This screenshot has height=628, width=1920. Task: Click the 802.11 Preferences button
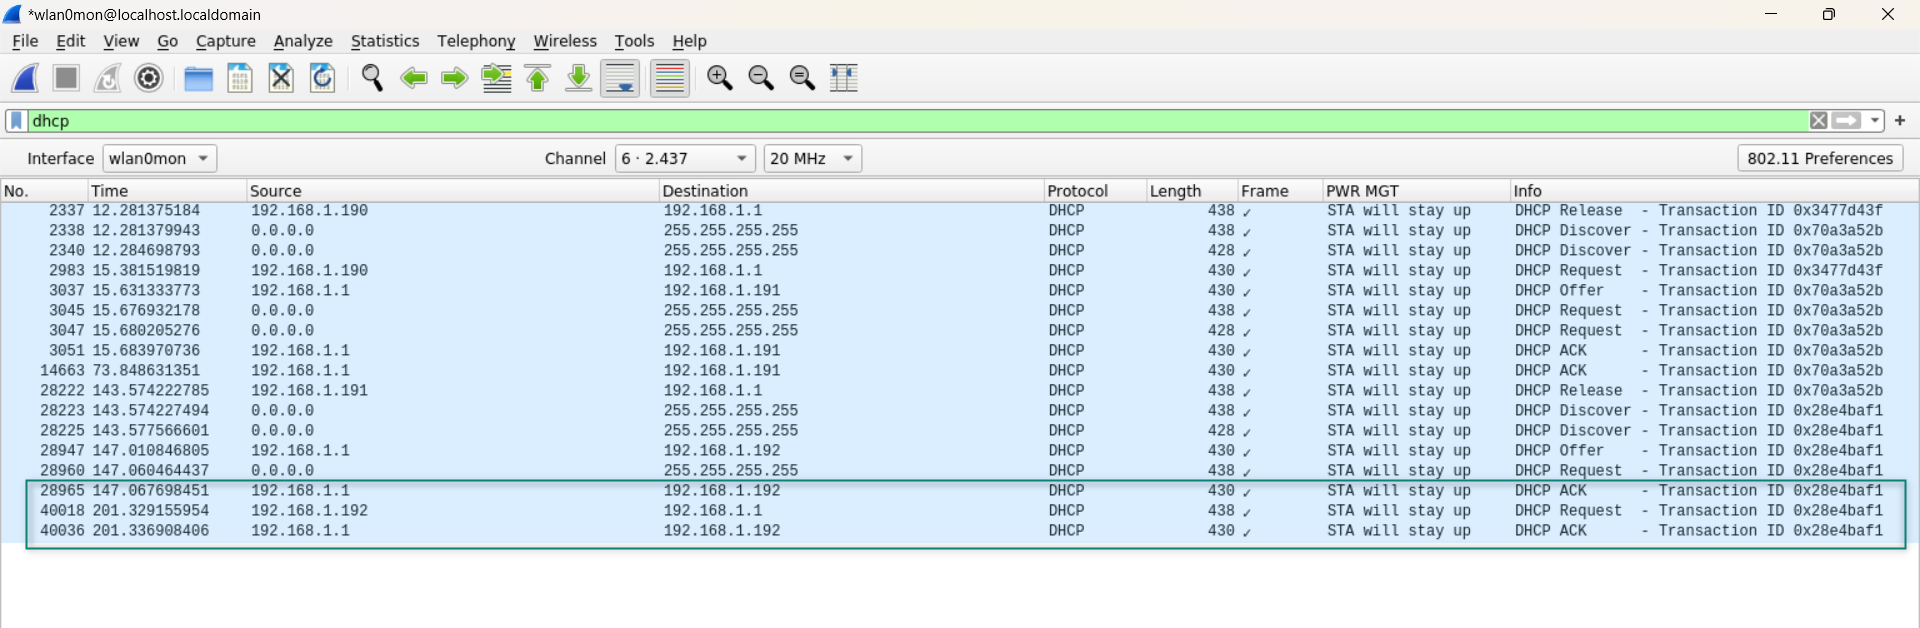(1819, 159)
